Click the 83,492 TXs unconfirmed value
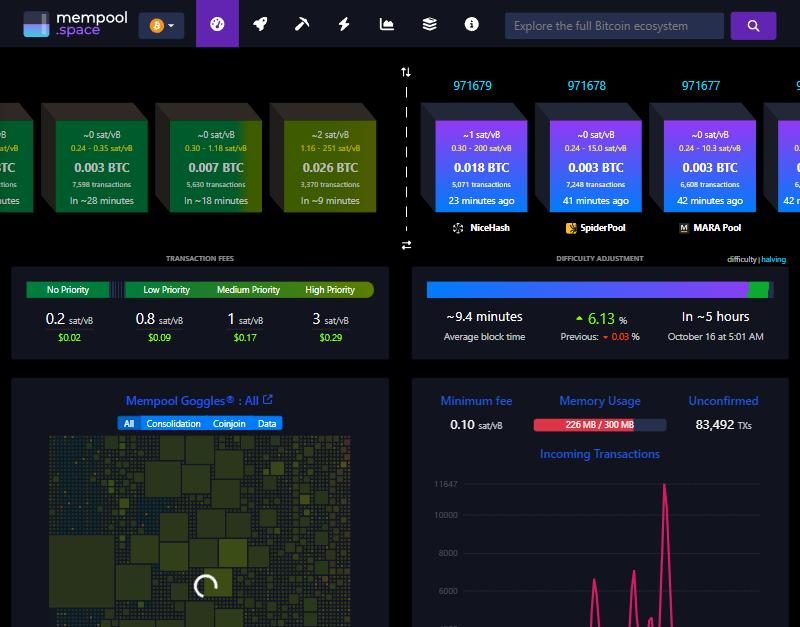This screenshot has width=800, height=627. point(723,424)
